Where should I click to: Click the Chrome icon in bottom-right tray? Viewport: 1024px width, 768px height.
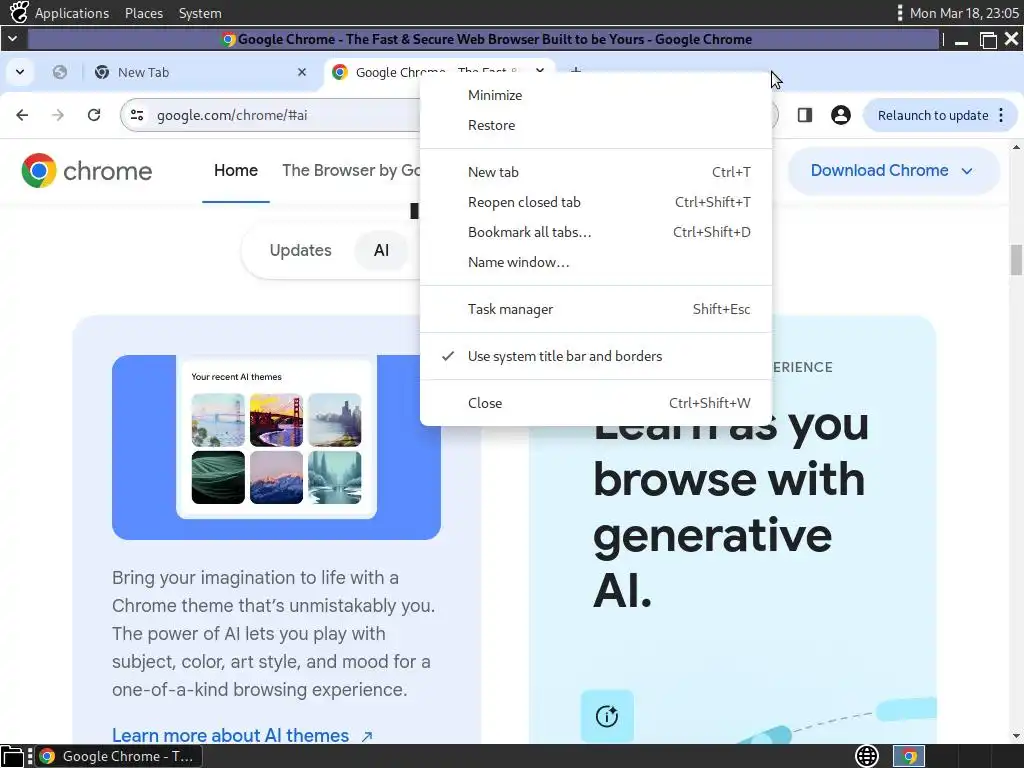[x=908, y=756]
